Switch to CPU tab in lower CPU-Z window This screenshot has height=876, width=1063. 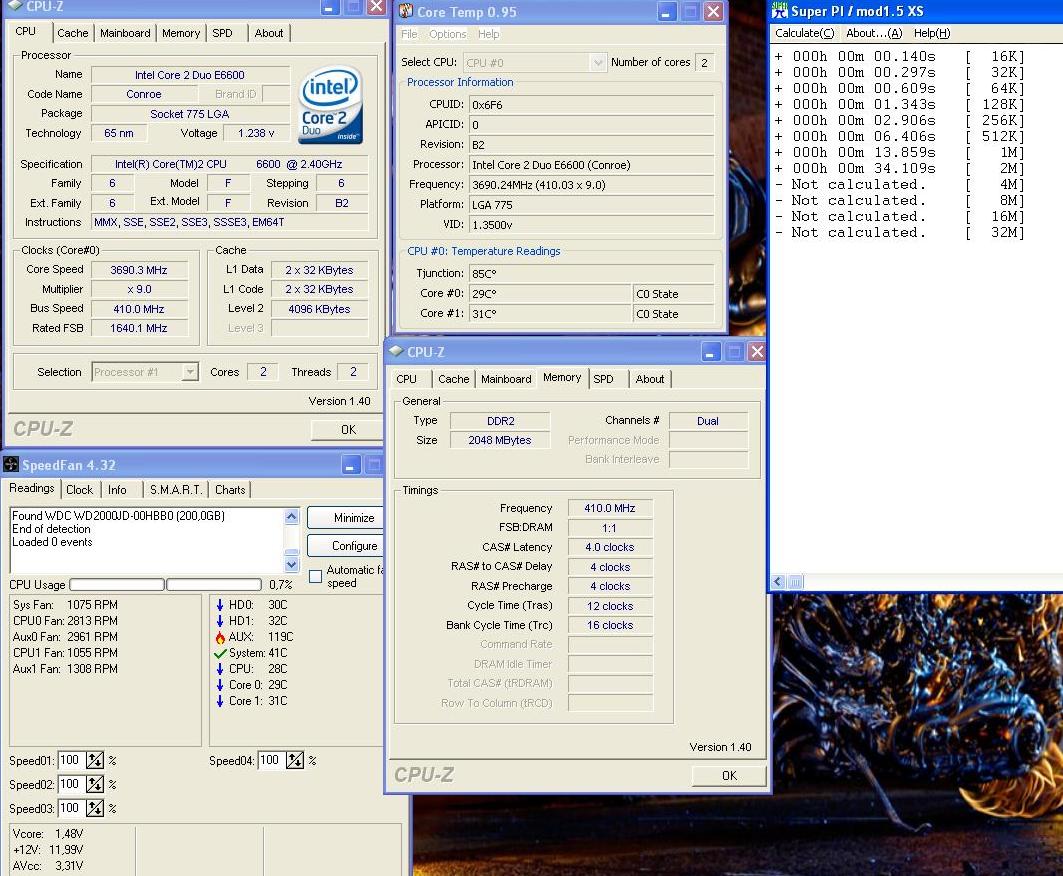(406, 379)
